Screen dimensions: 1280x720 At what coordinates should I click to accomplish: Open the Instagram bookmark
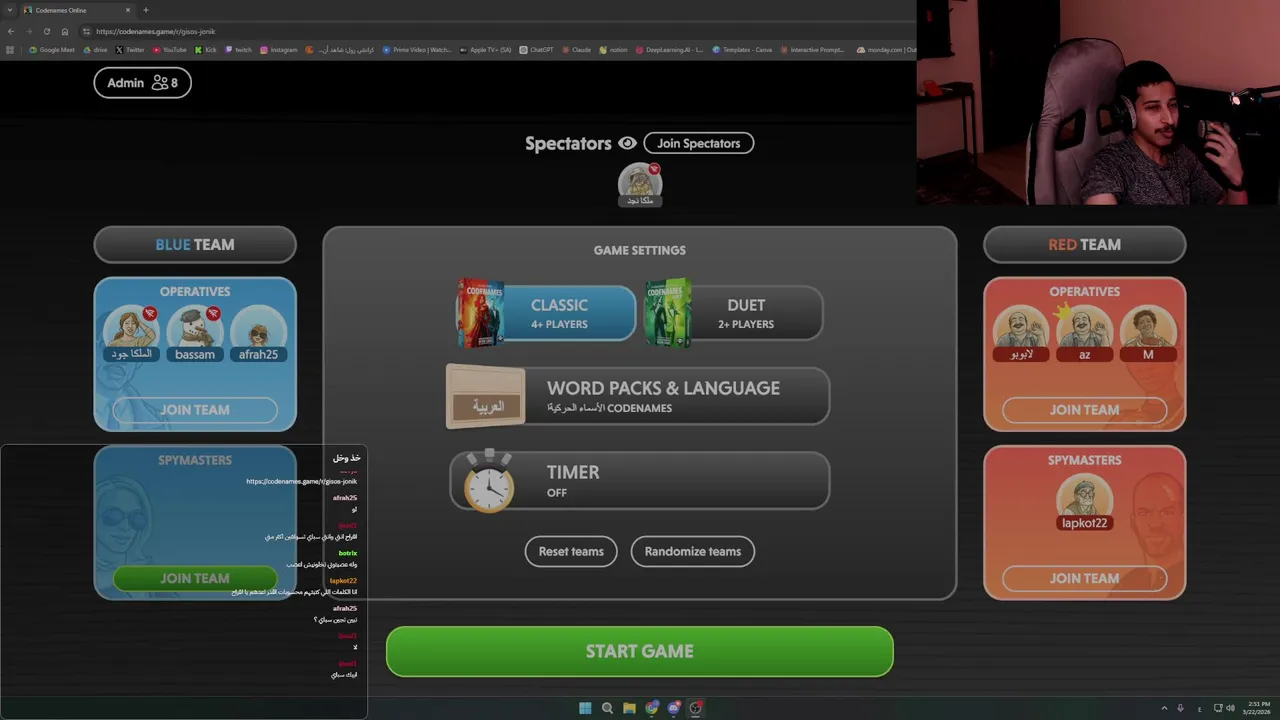coord(278,50)
